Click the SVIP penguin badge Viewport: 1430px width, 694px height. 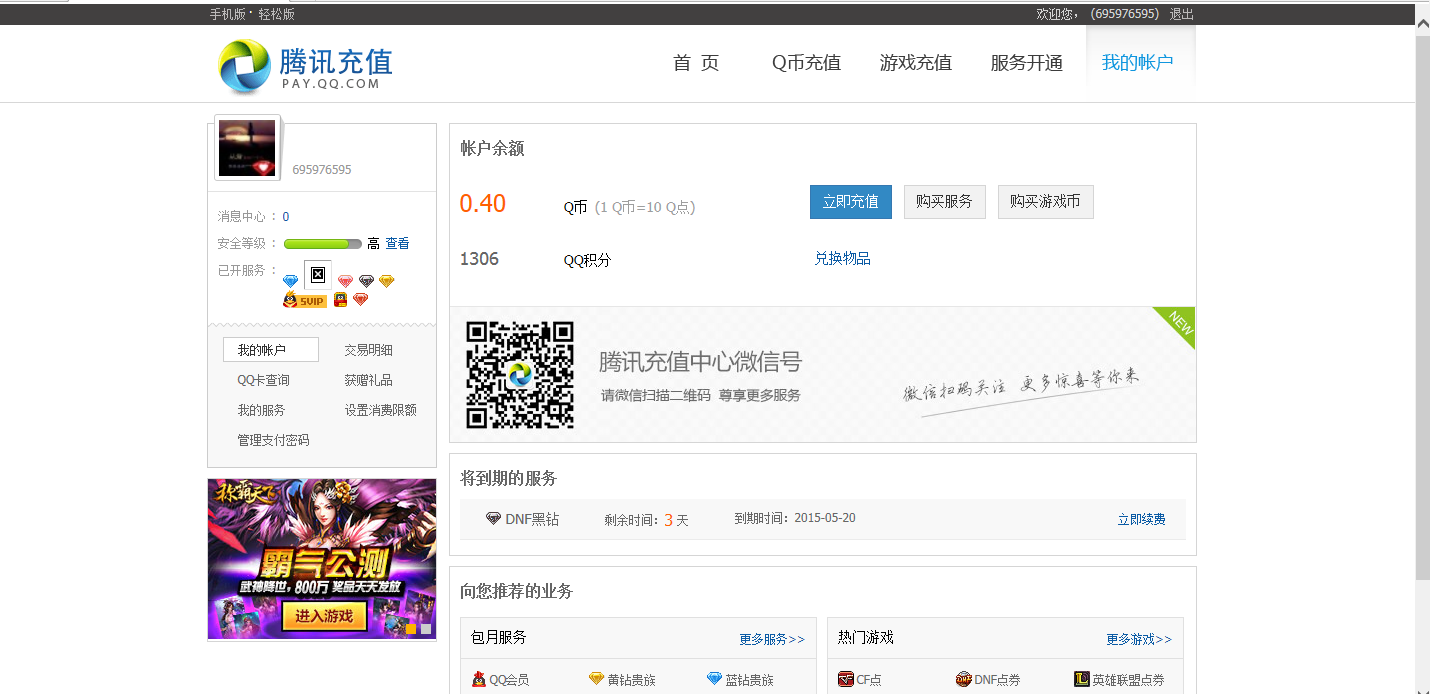[x=305, y=300]
